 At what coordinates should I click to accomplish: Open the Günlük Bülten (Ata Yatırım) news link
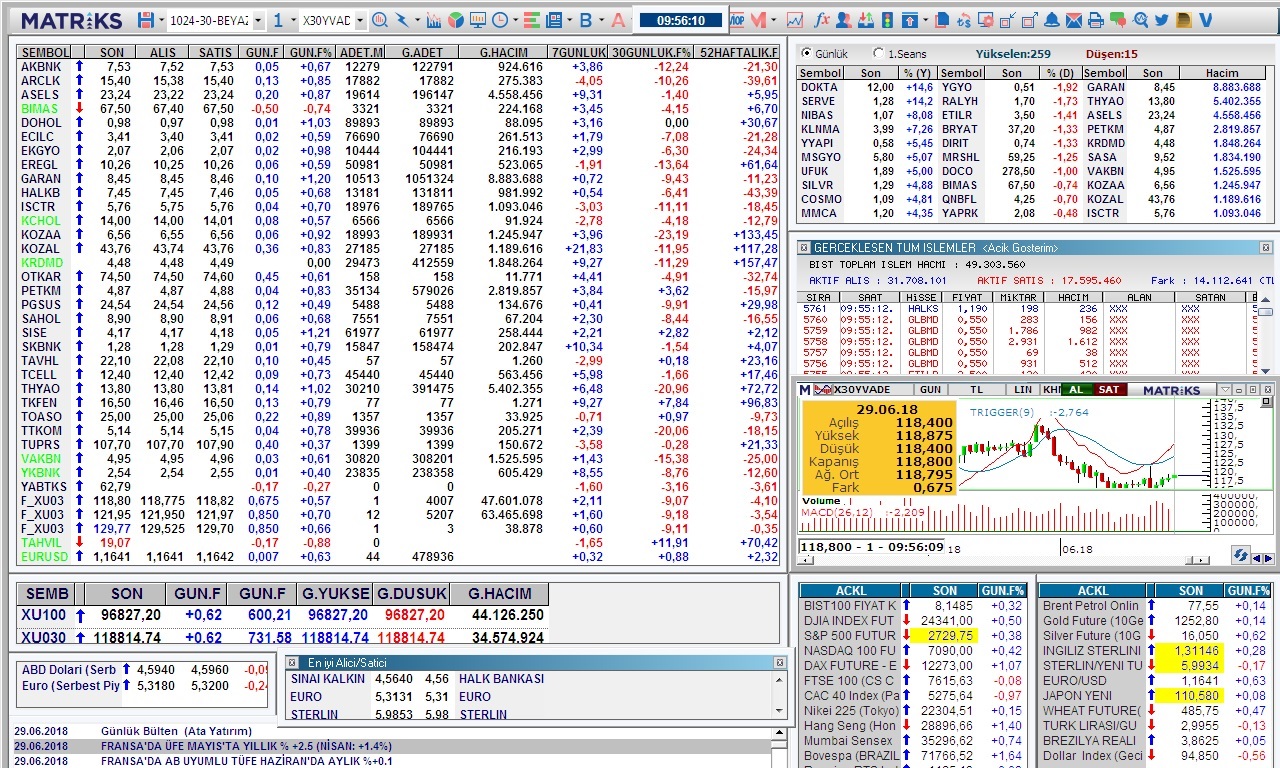(176, 731)
